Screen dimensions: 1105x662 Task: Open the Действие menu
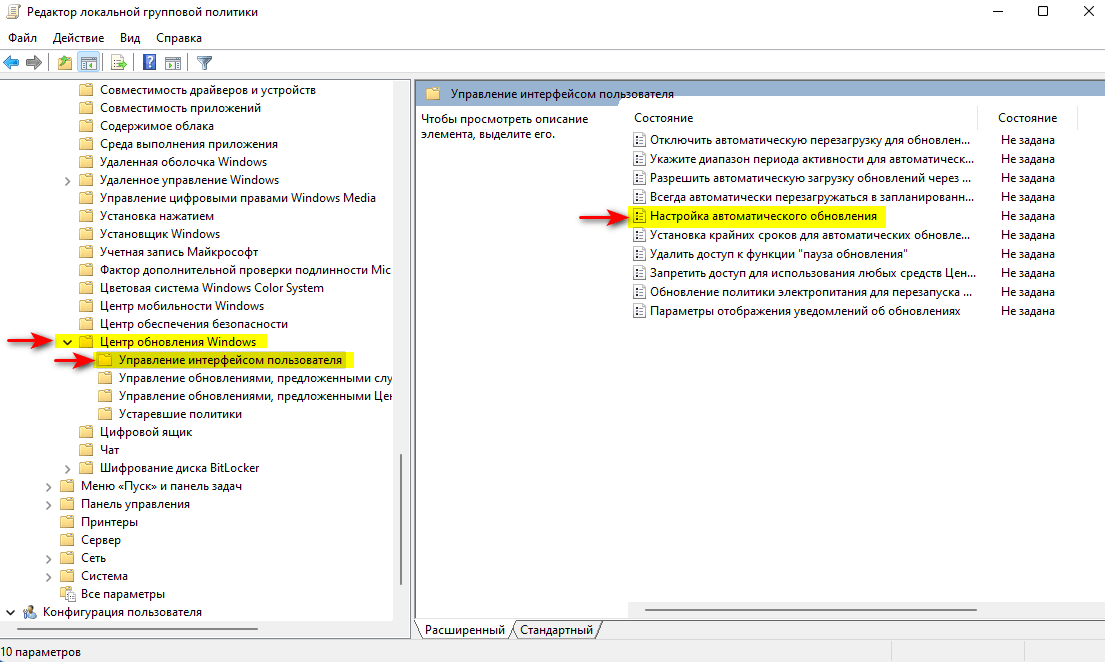[78, 38]
